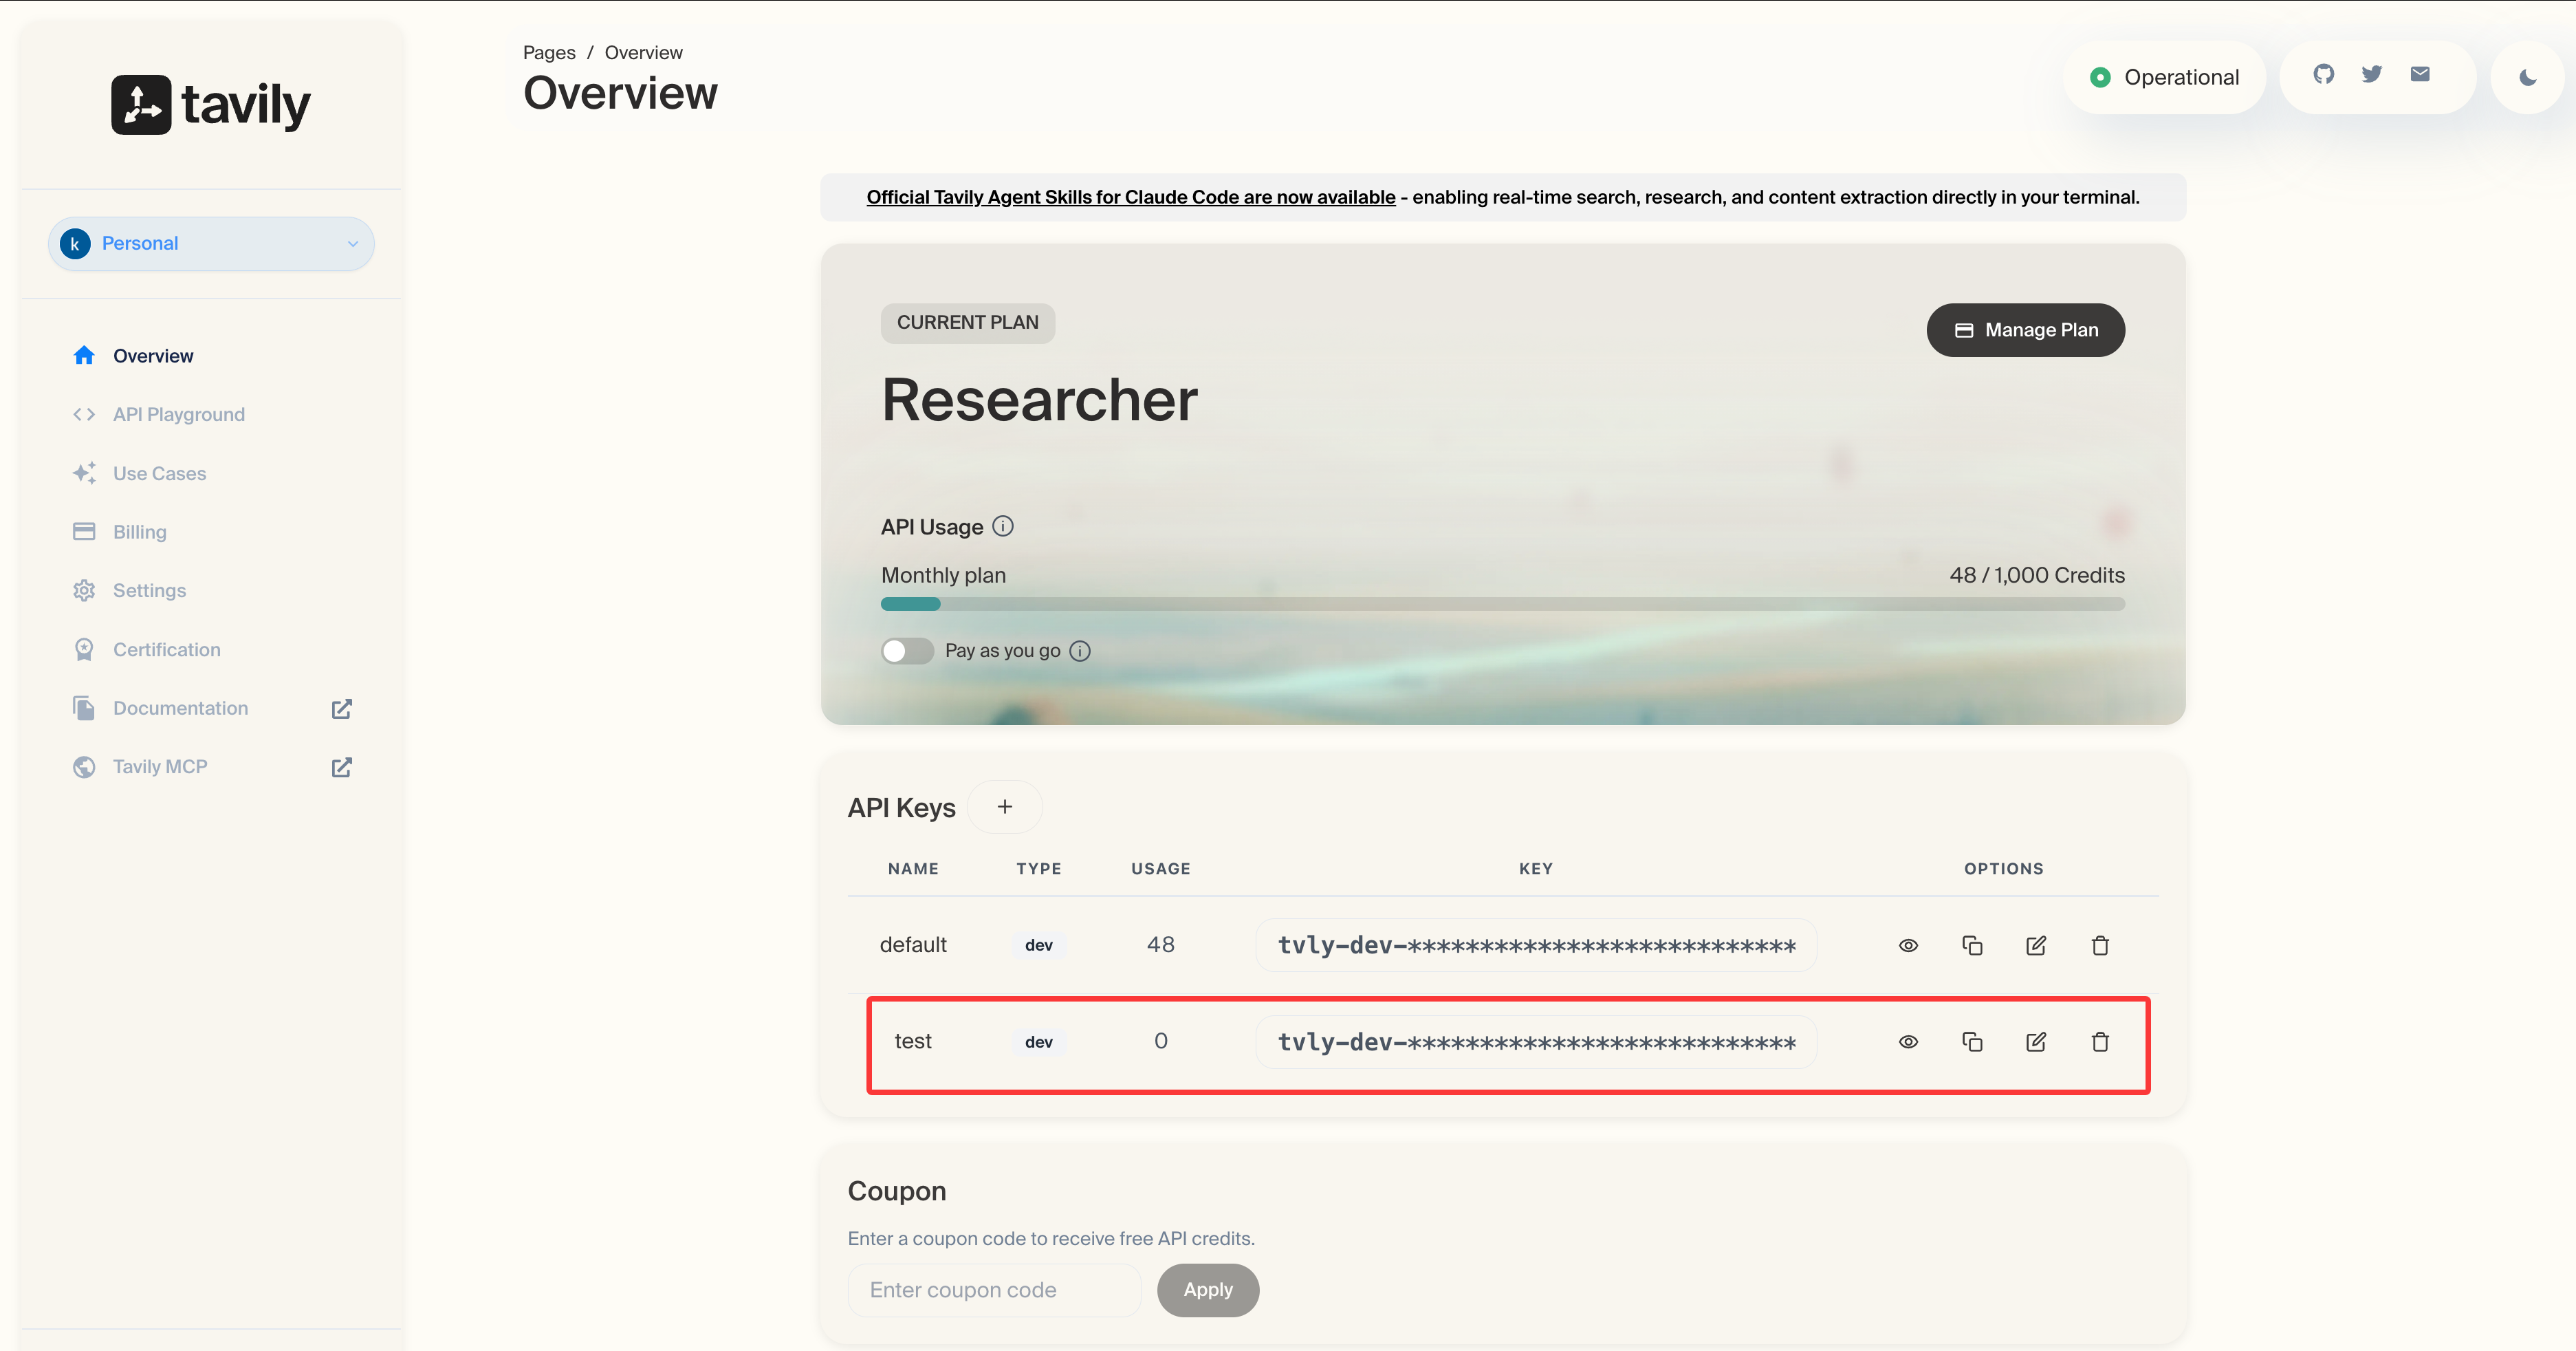Copy the test API key
The image size is (2576, 1351).
coord(1972,1042)
